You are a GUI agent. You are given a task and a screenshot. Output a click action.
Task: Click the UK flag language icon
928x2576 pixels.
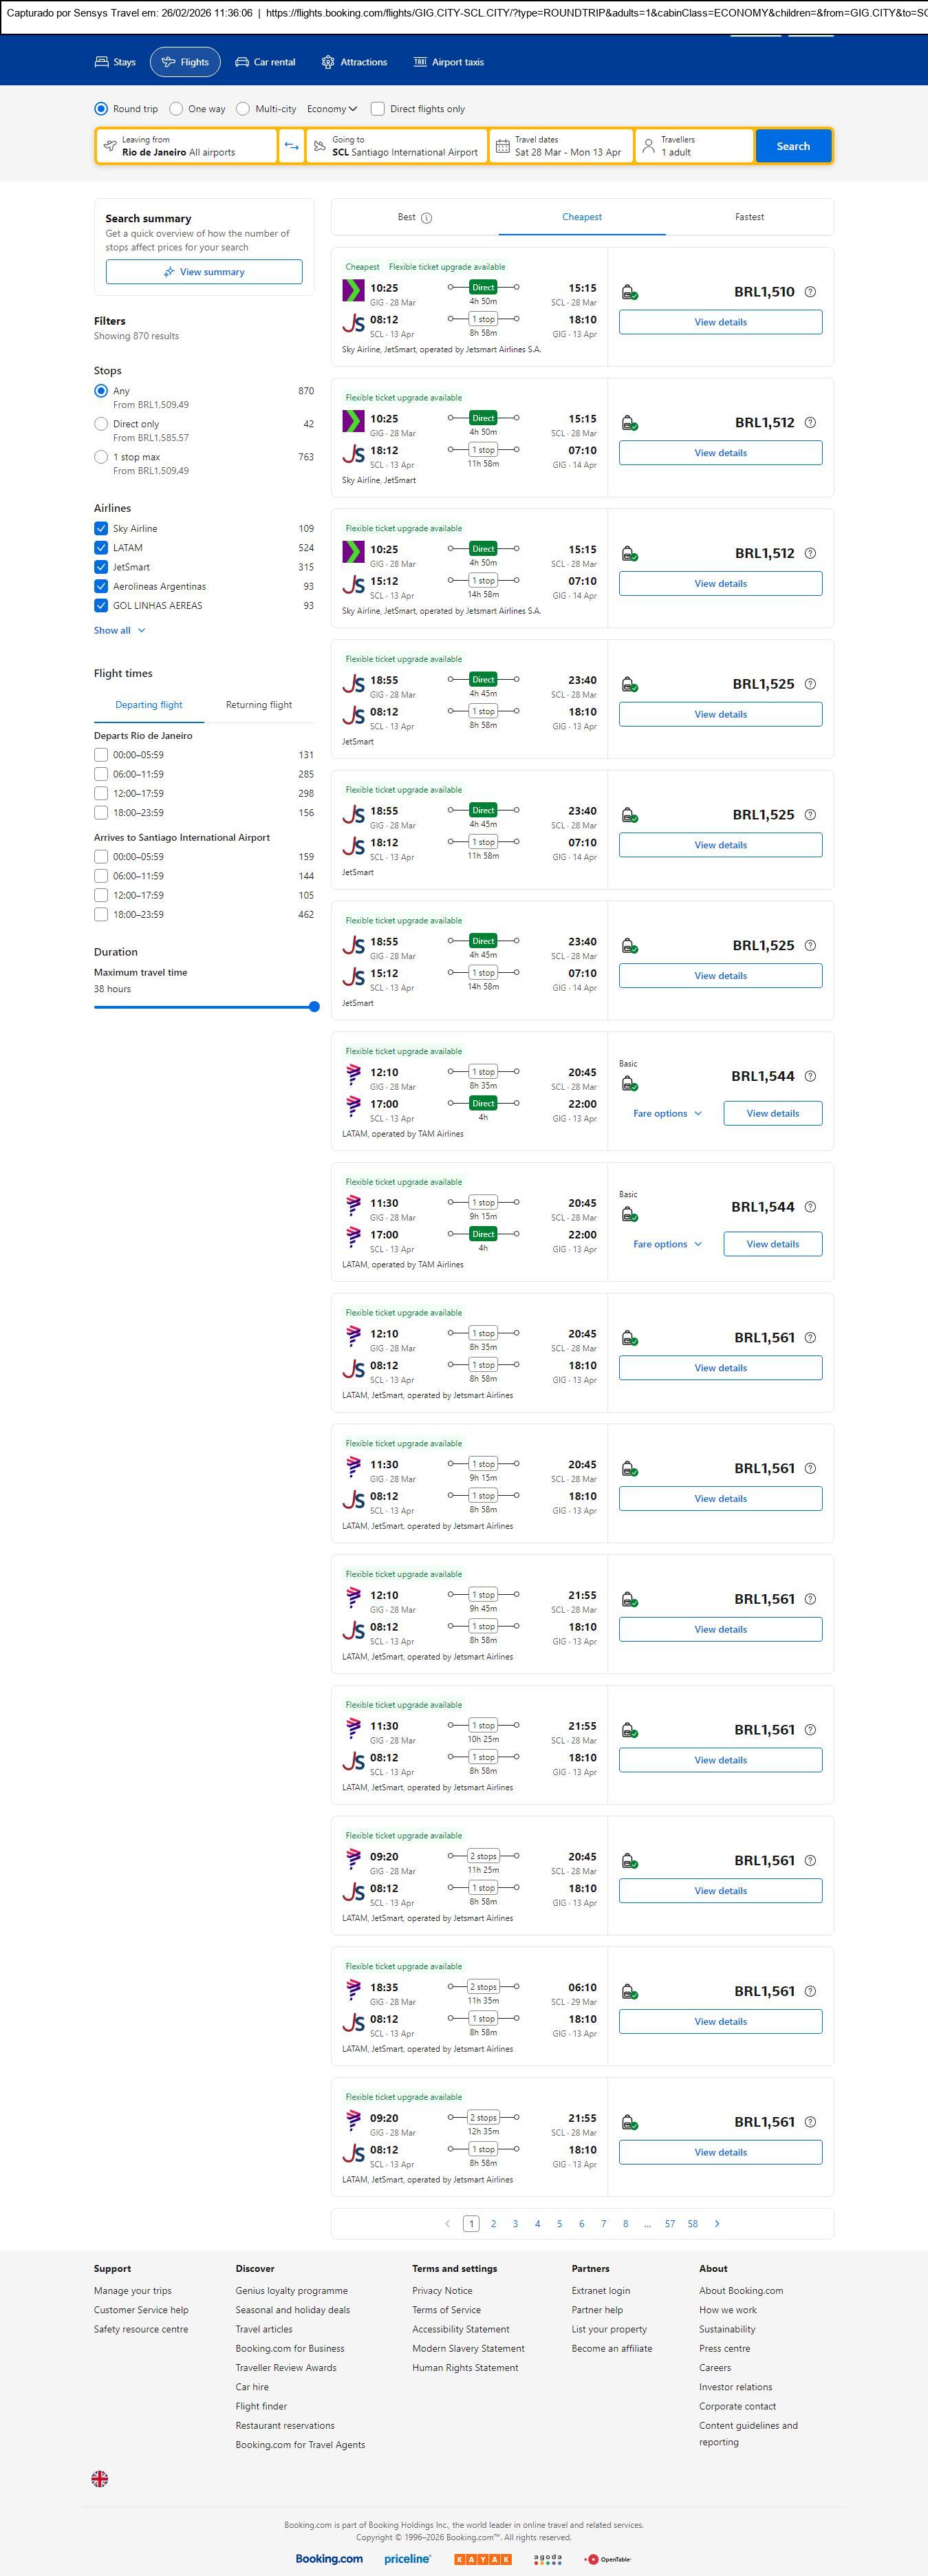point(100,2478)
